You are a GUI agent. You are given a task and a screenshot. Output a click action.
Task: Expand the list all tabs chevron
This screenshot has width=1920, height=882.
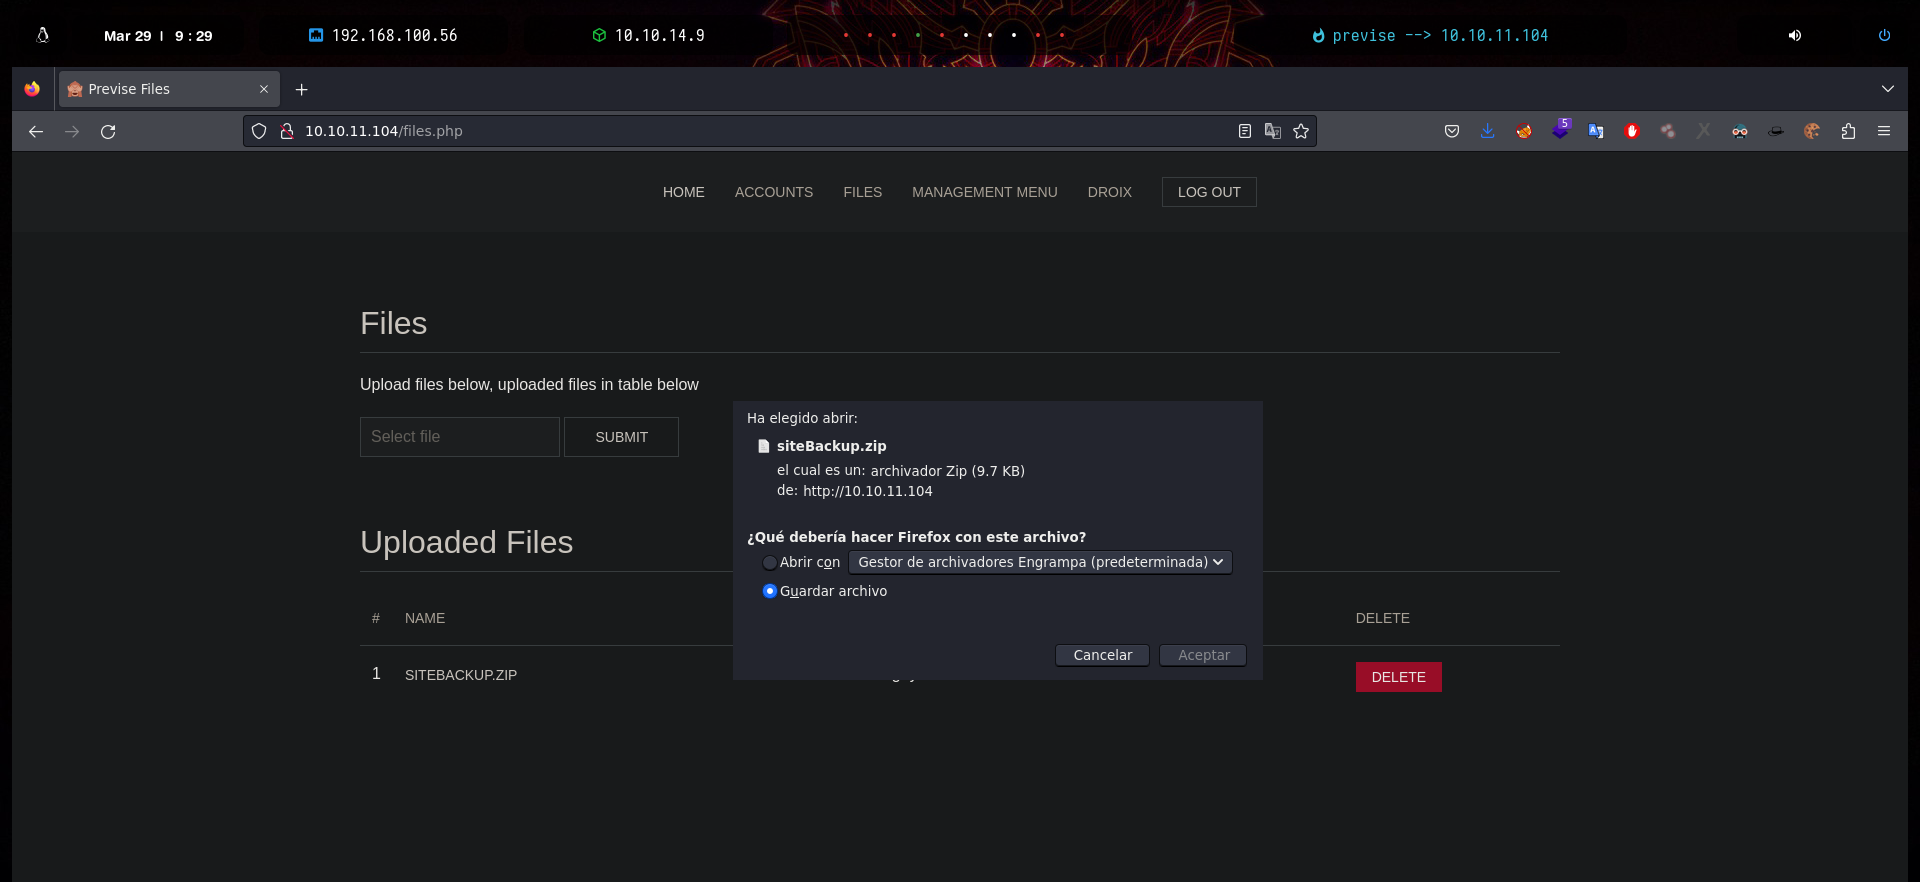tap(1887, 89)
